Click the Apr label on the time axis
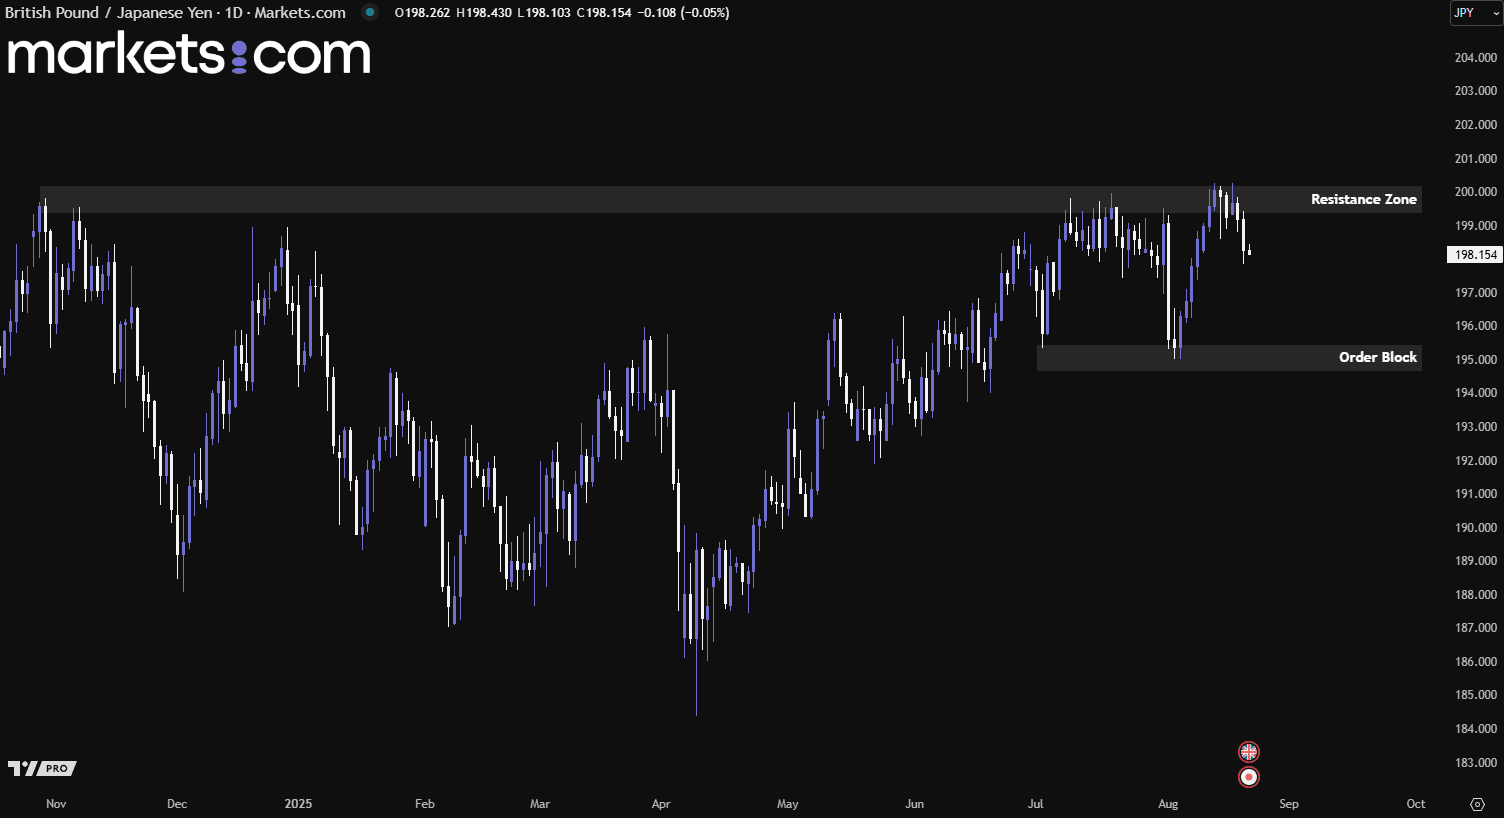The height and width of the screenshot is (818, 1504). 661,804
